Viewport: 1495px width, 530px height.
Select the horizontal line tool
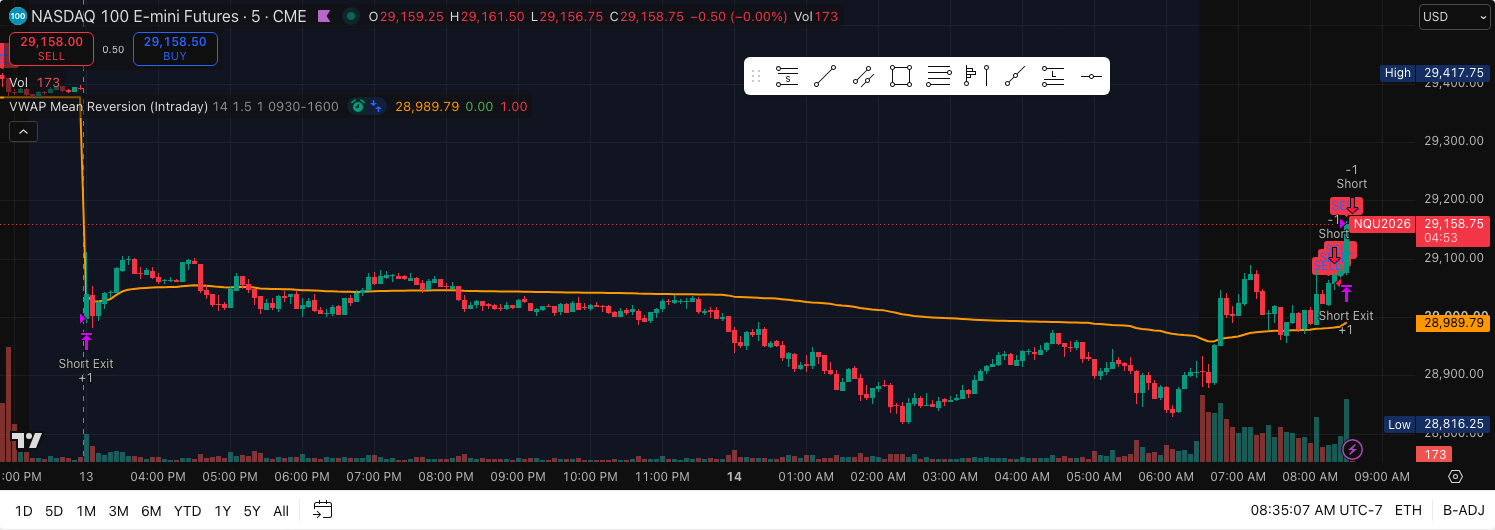pyautogui.click(x=1091, y=76)
